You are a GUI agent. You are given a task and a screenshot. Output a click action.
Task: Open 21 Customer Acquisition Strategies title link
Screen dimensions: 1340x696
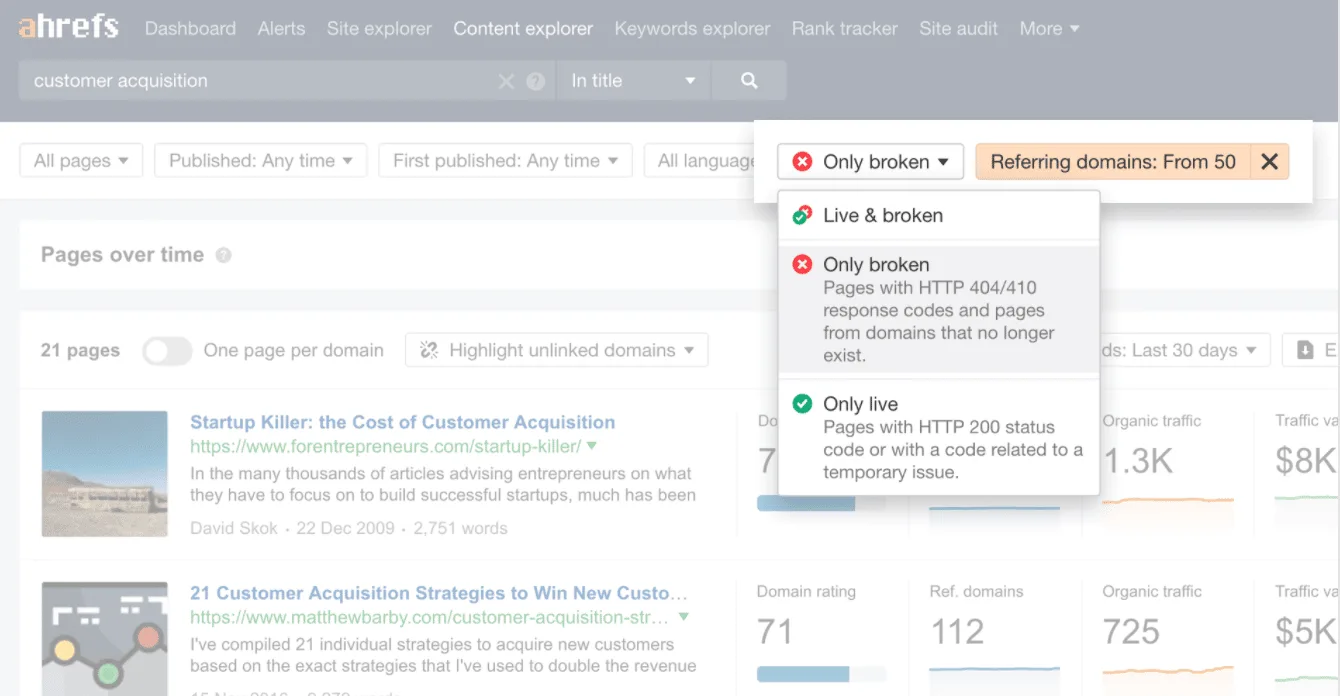(439, 593)
